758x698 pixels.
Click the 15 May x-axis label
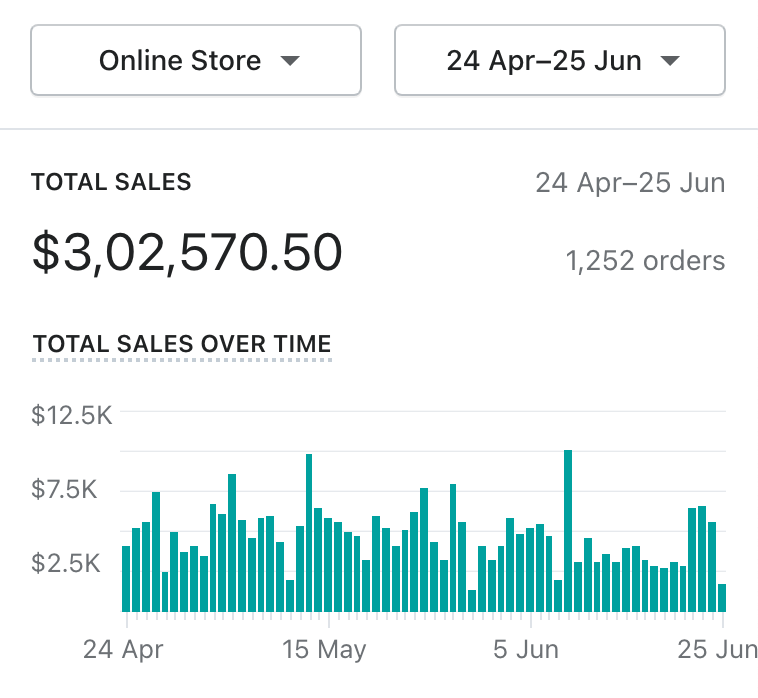pyautogui.click(x=325, y=649)
